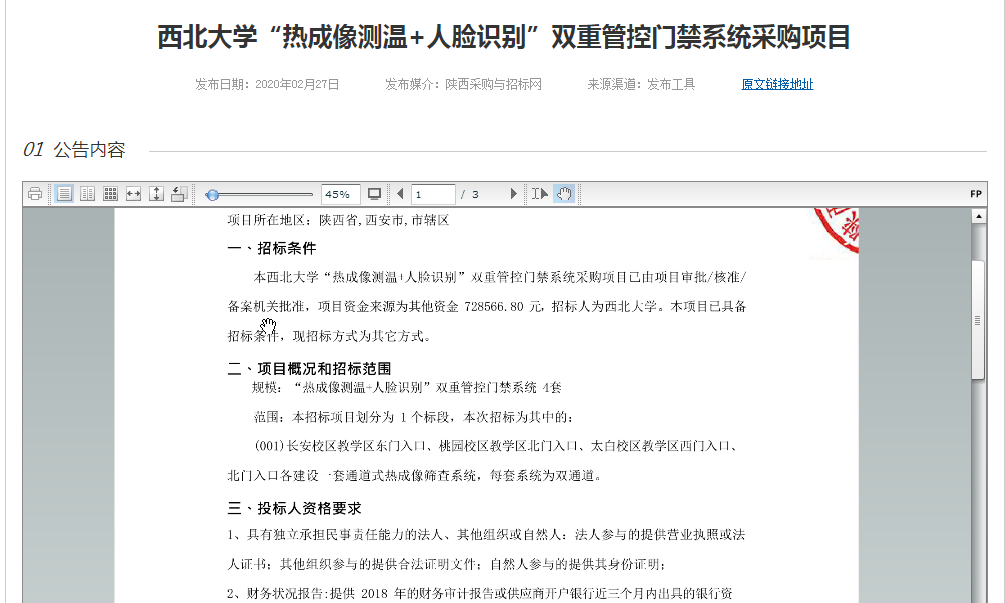Click the FP logo in toolbar
The height and width of the screenshot is (603, 1005).
976,194
